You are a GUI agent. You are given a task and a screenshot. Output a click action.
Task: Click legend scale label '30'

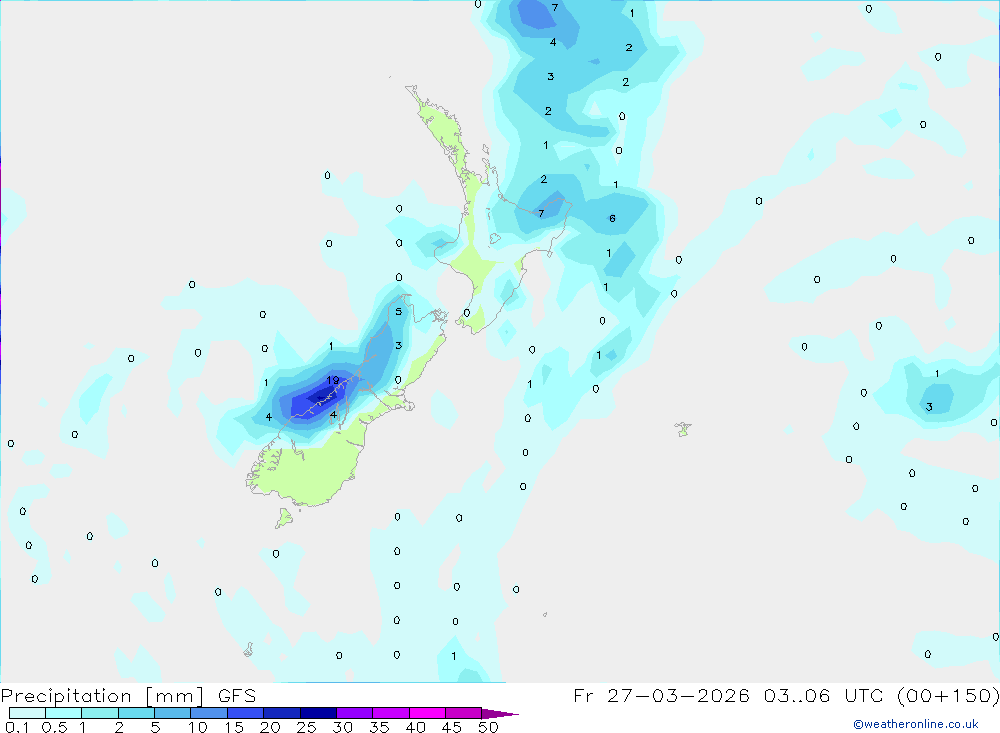(x=343, y=727)
